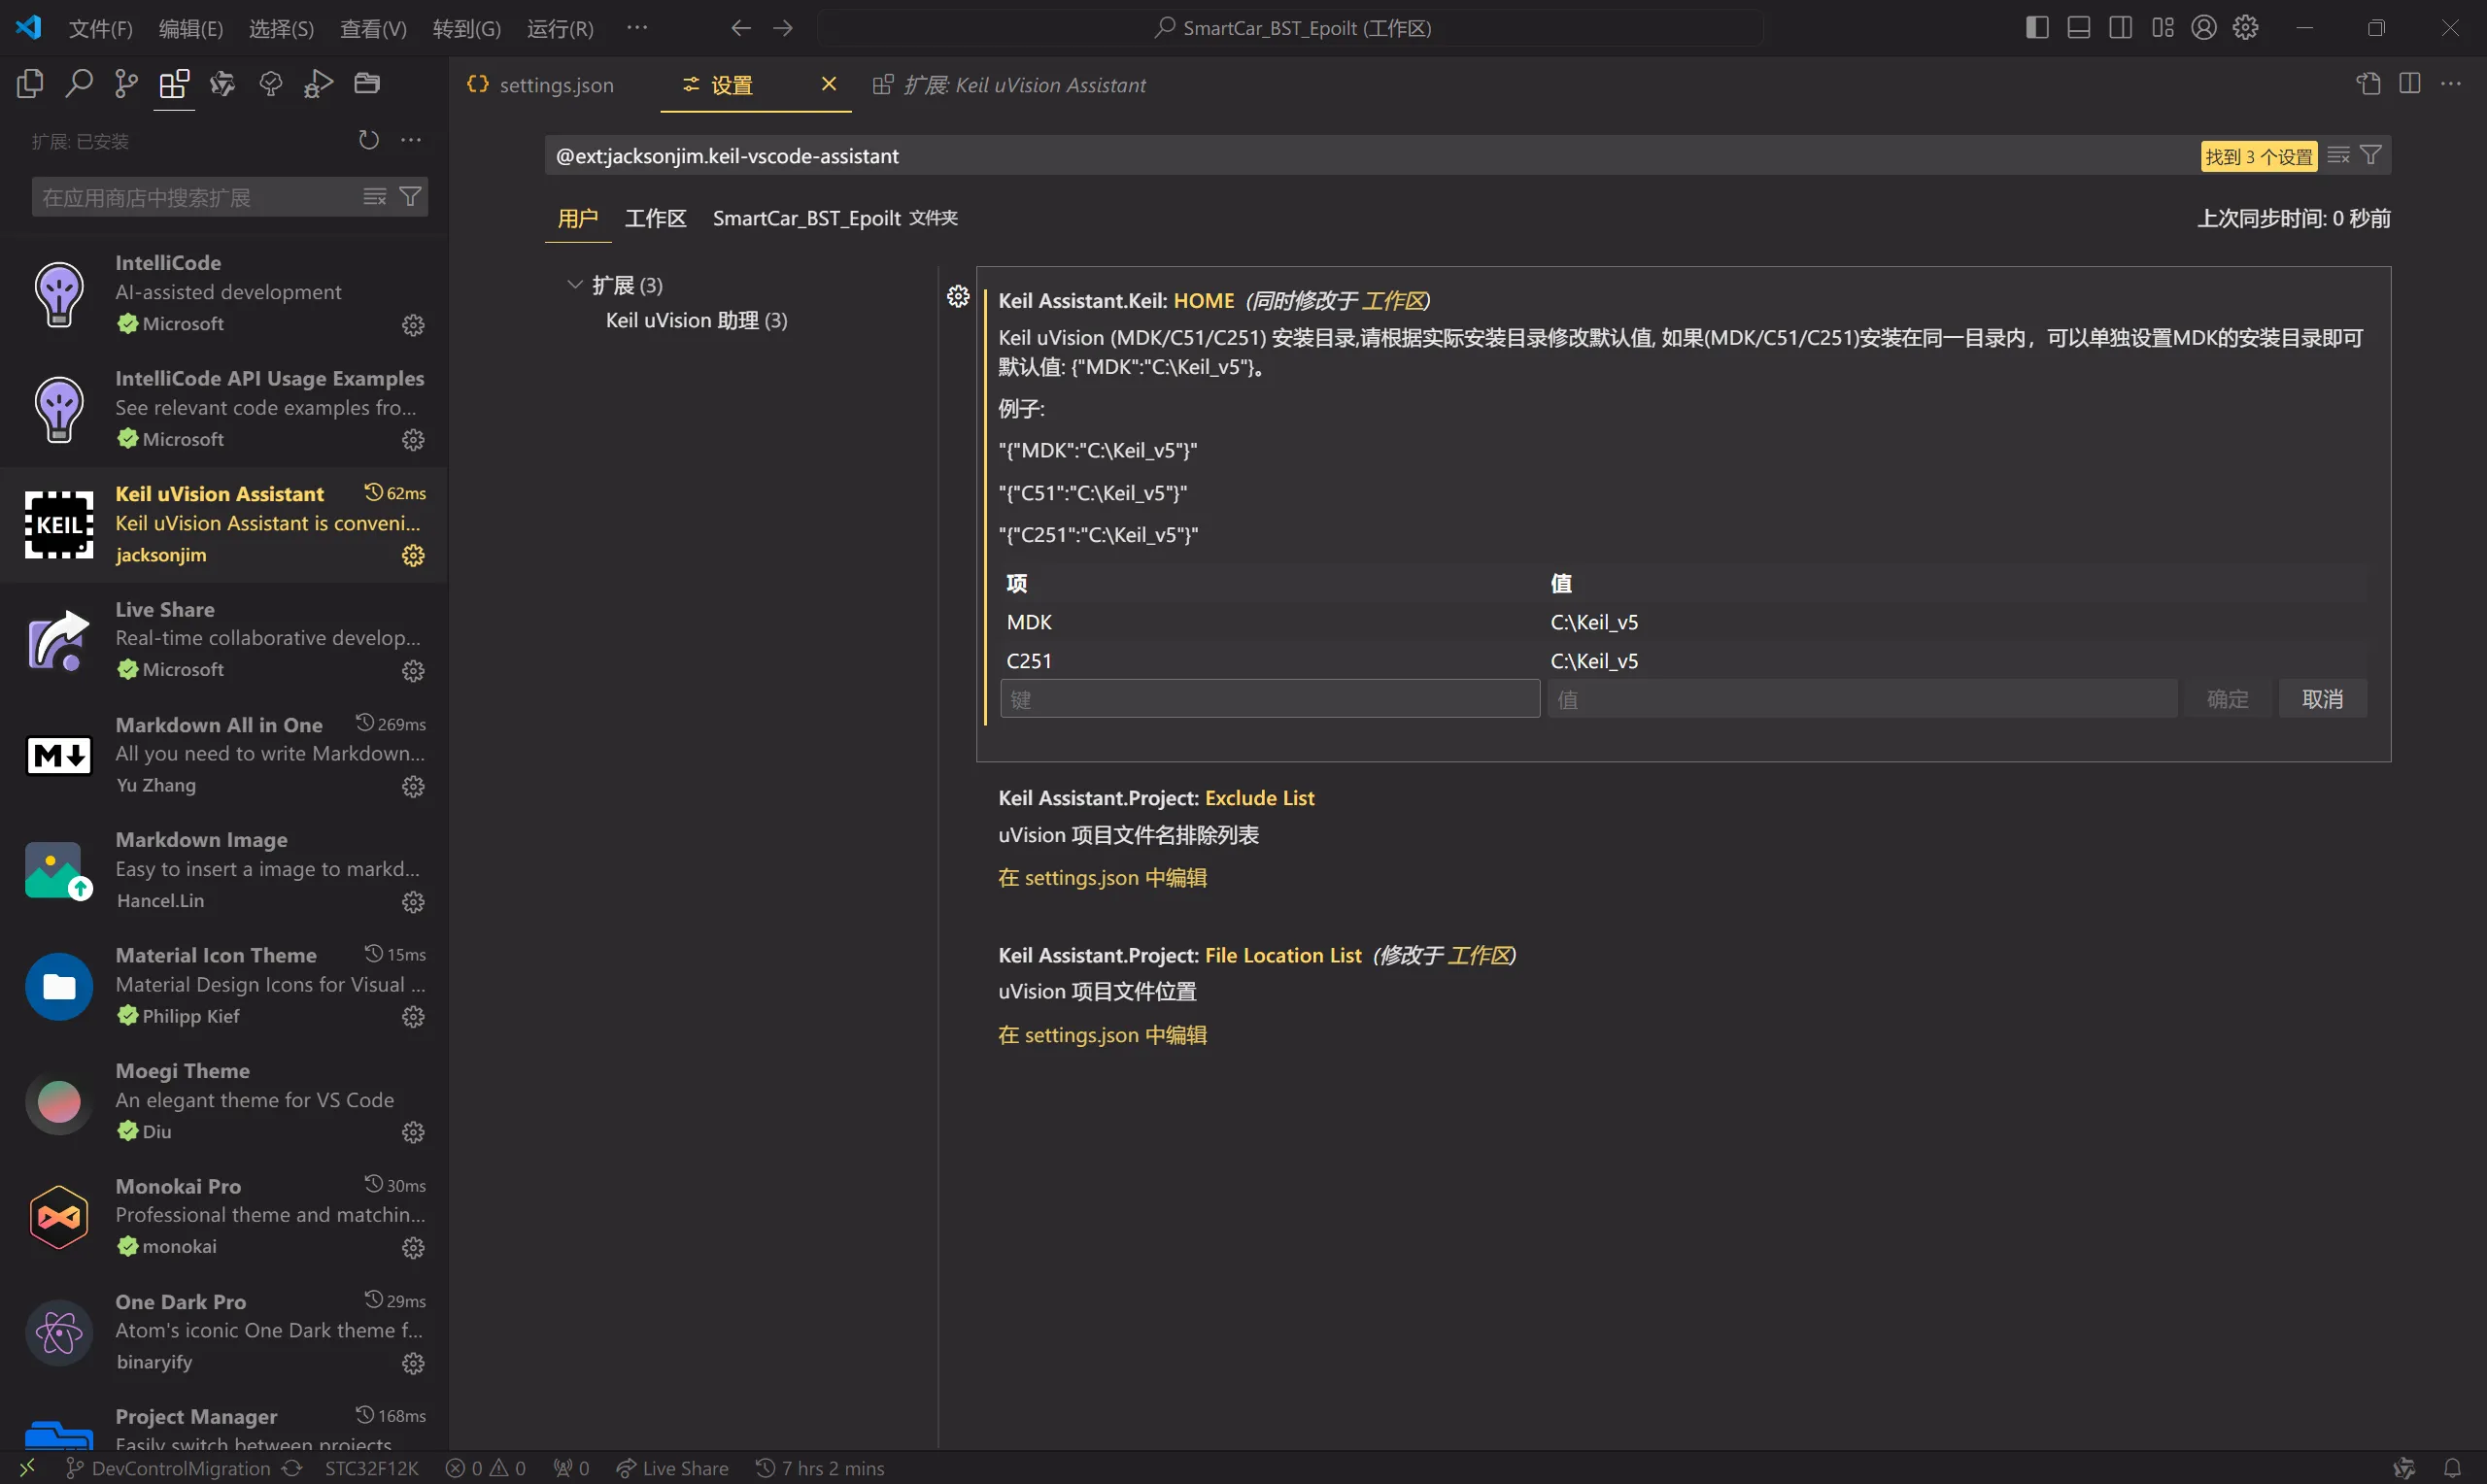2487x1484 pixels.
Task: Focus the 键 key input field
Action: (1270, 699)
